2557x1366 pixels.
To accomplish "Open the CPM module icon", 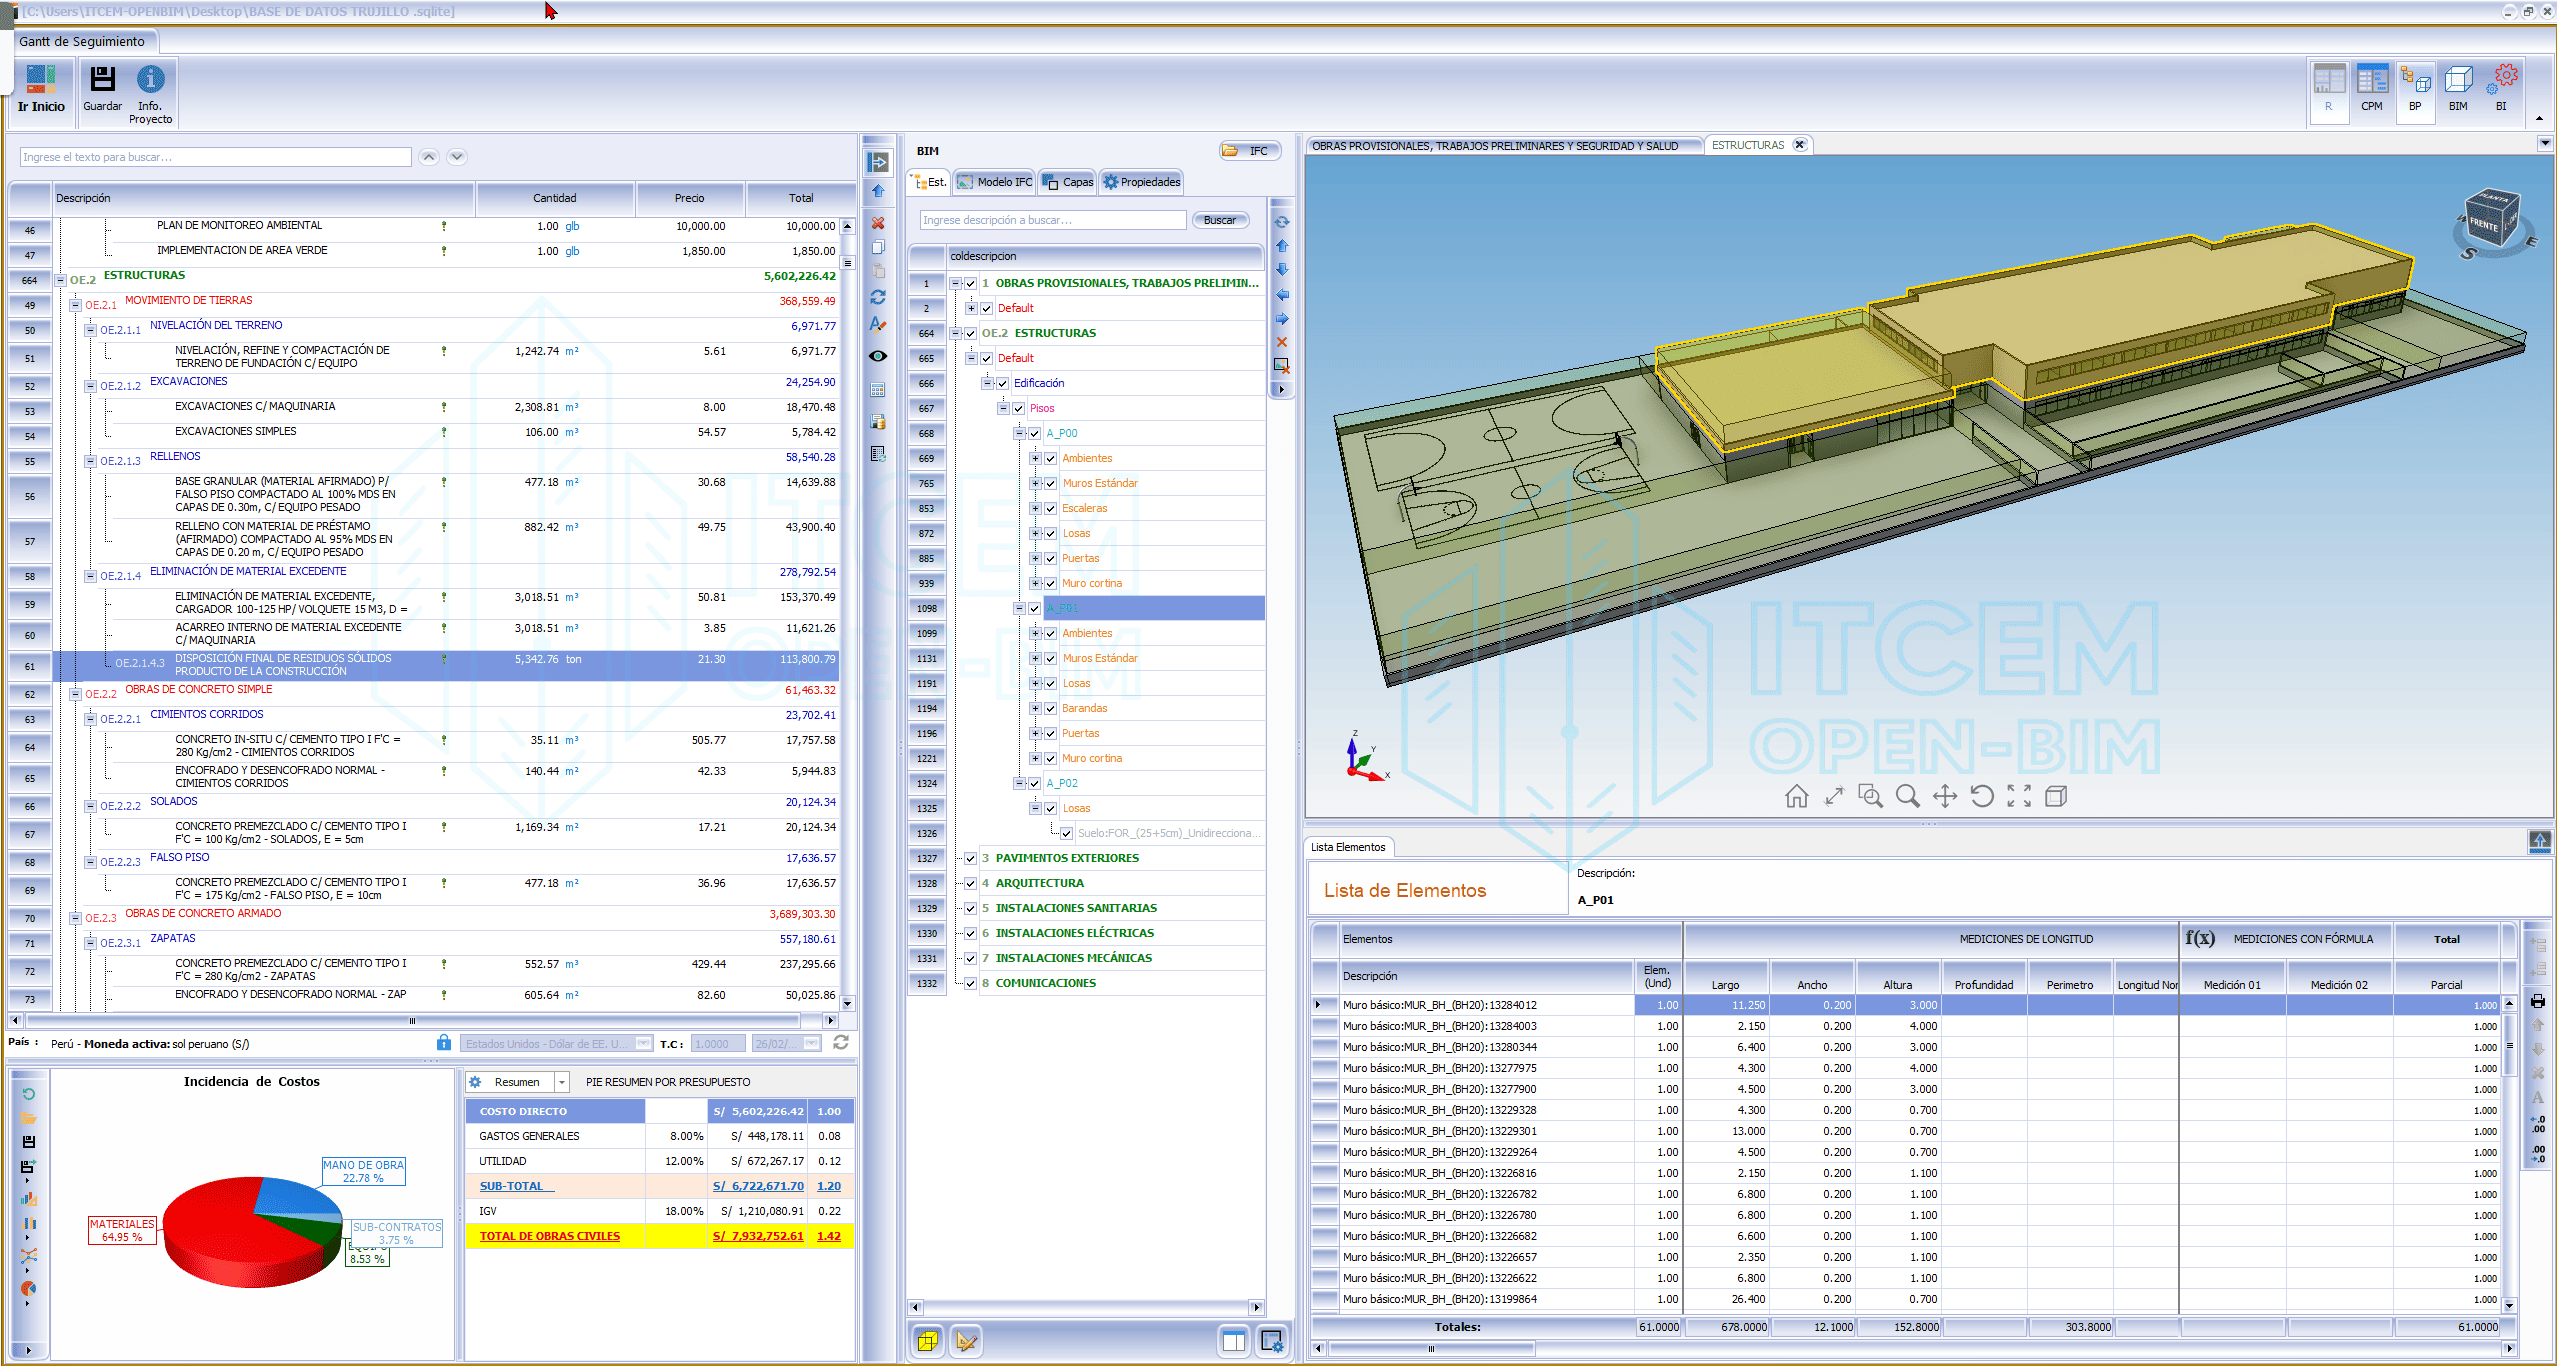I will [2371, 82].
